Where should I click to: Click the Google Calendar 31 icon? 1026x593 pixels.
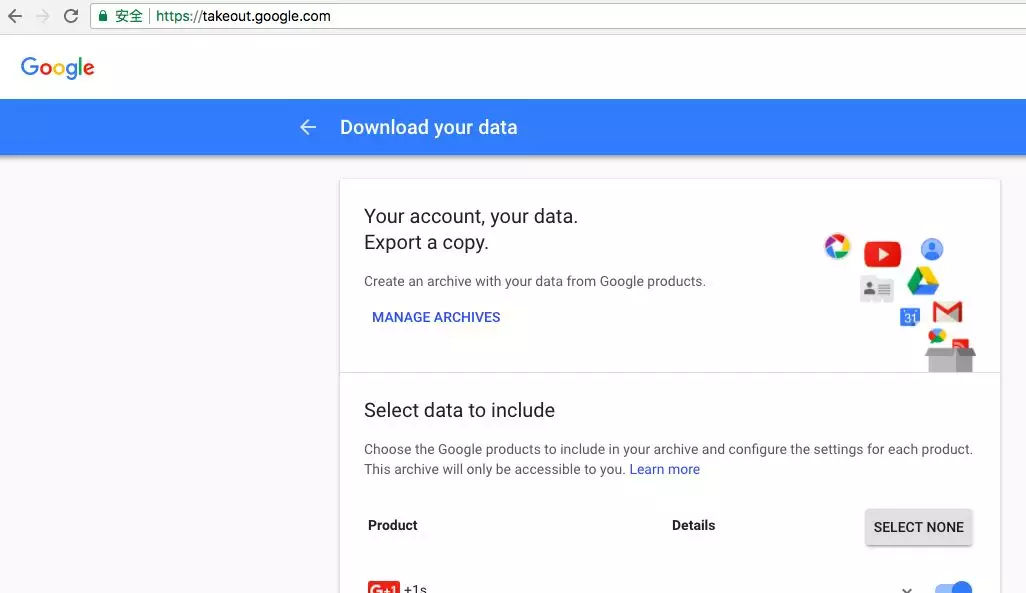[x=910, y=317]
